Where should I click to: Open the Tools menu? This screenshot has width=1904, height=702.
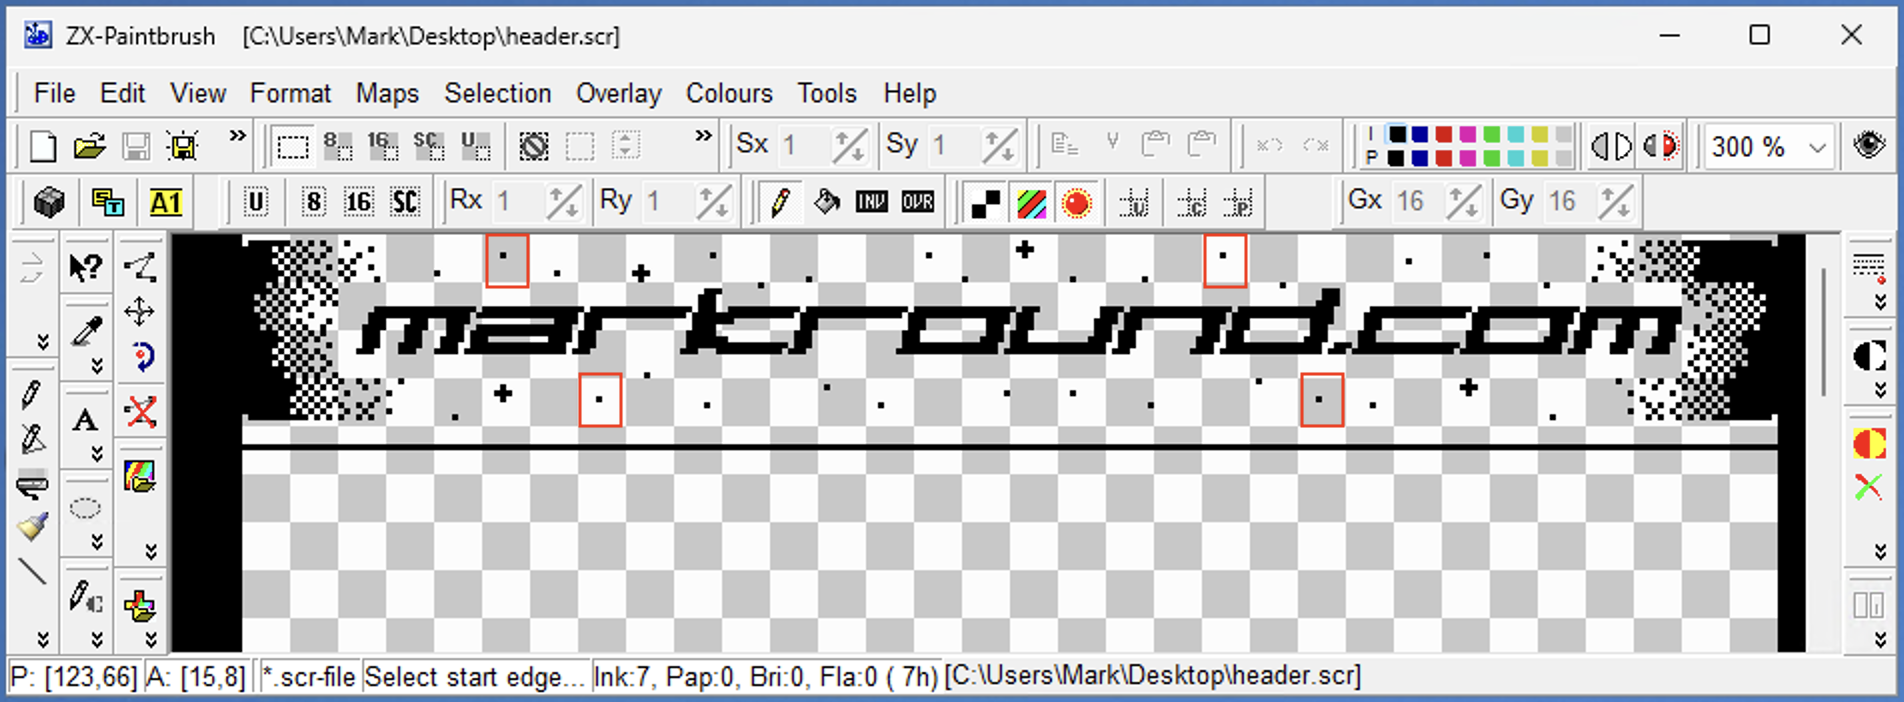point(827,93)
